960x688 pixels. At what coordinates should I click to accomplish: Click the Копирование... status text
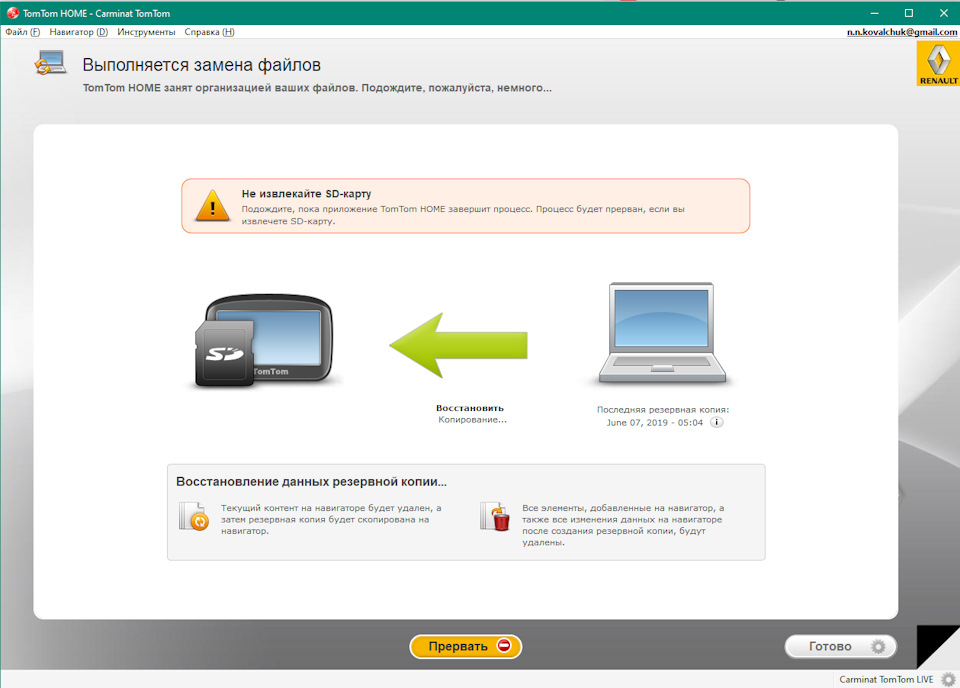[x=472, y=420]
